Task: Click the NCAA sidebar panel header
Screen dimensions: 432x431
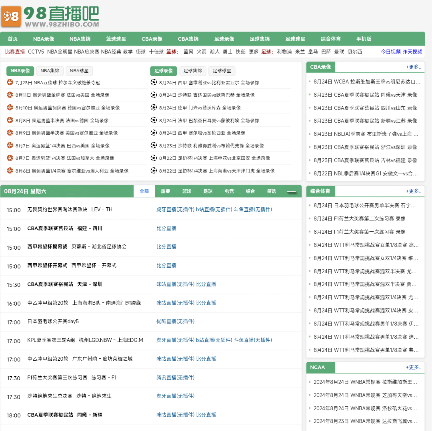Action: (x=320, y=367)
